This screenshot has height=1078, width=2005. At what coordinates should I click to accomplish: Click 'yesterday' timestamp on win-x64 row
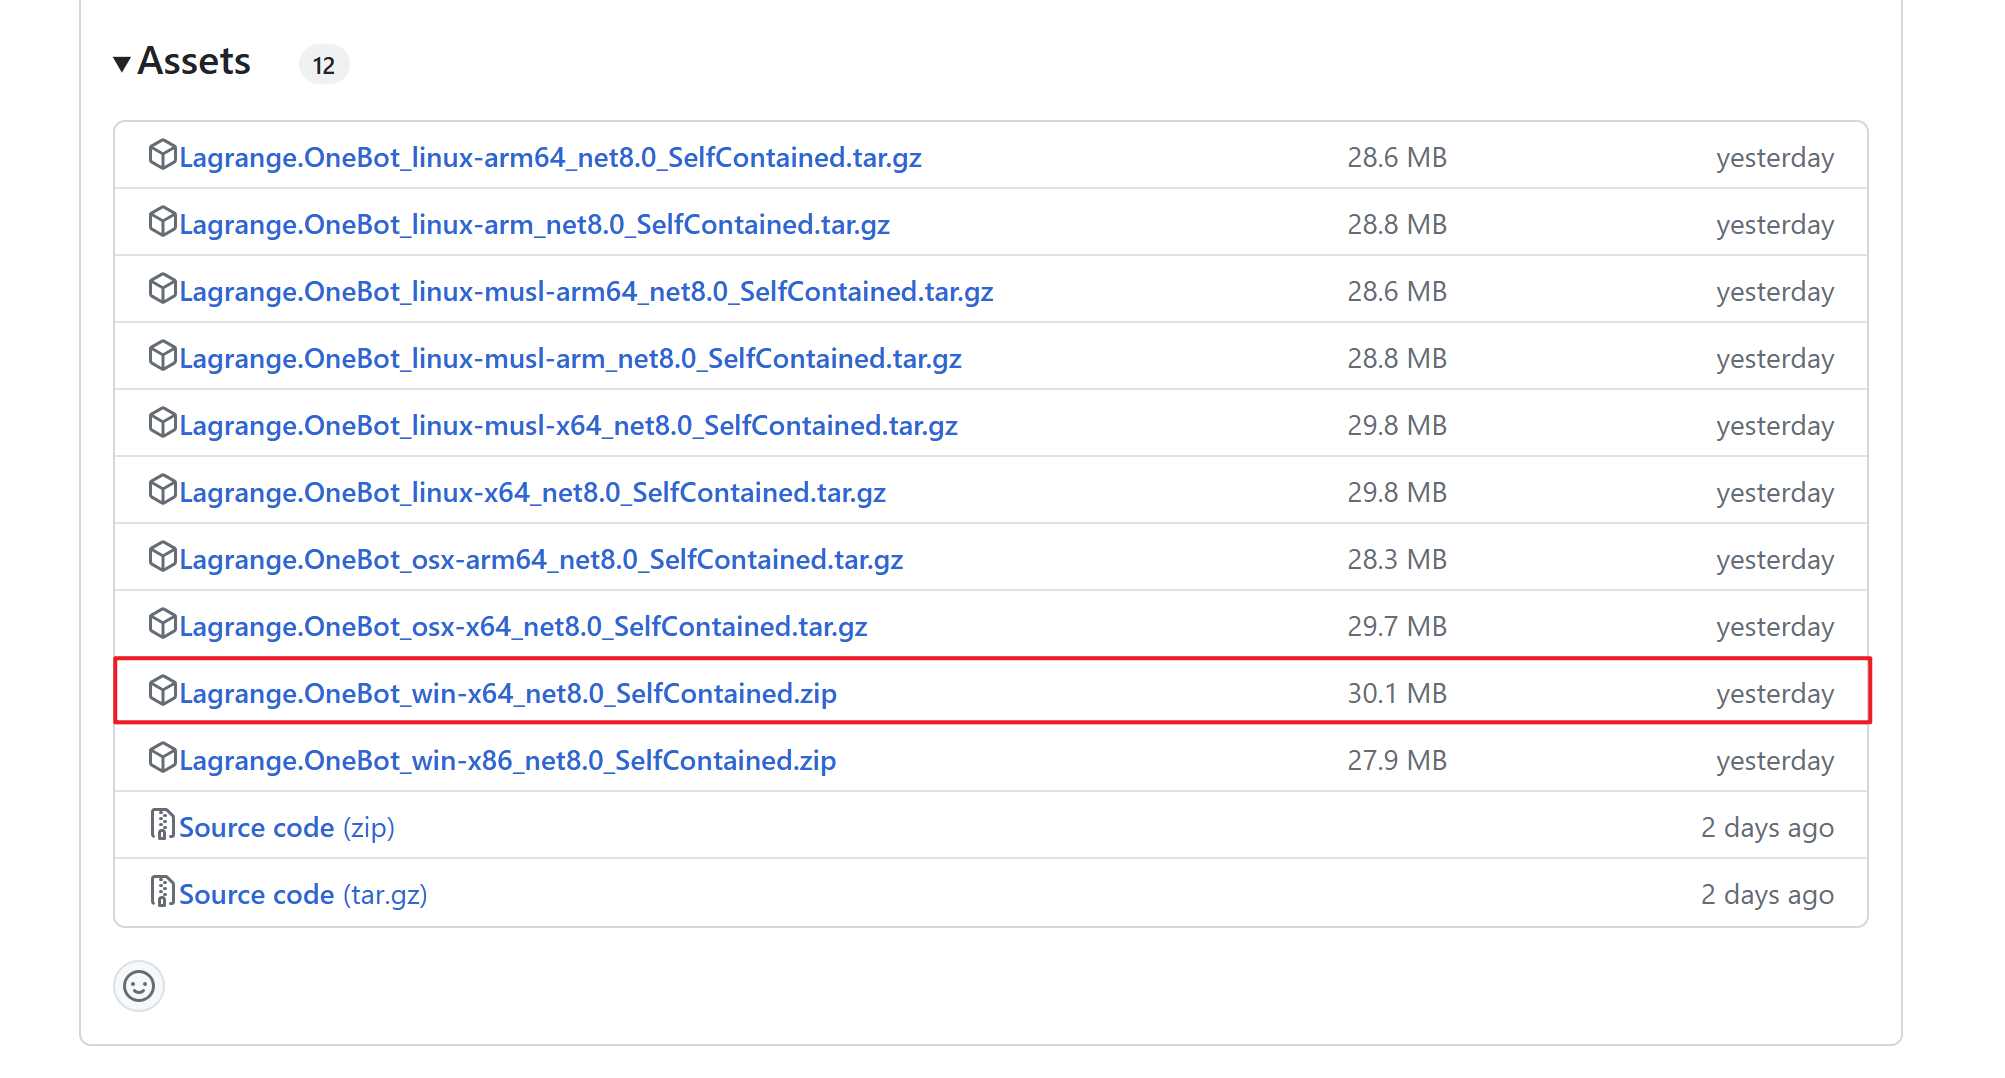point(1775,694)
